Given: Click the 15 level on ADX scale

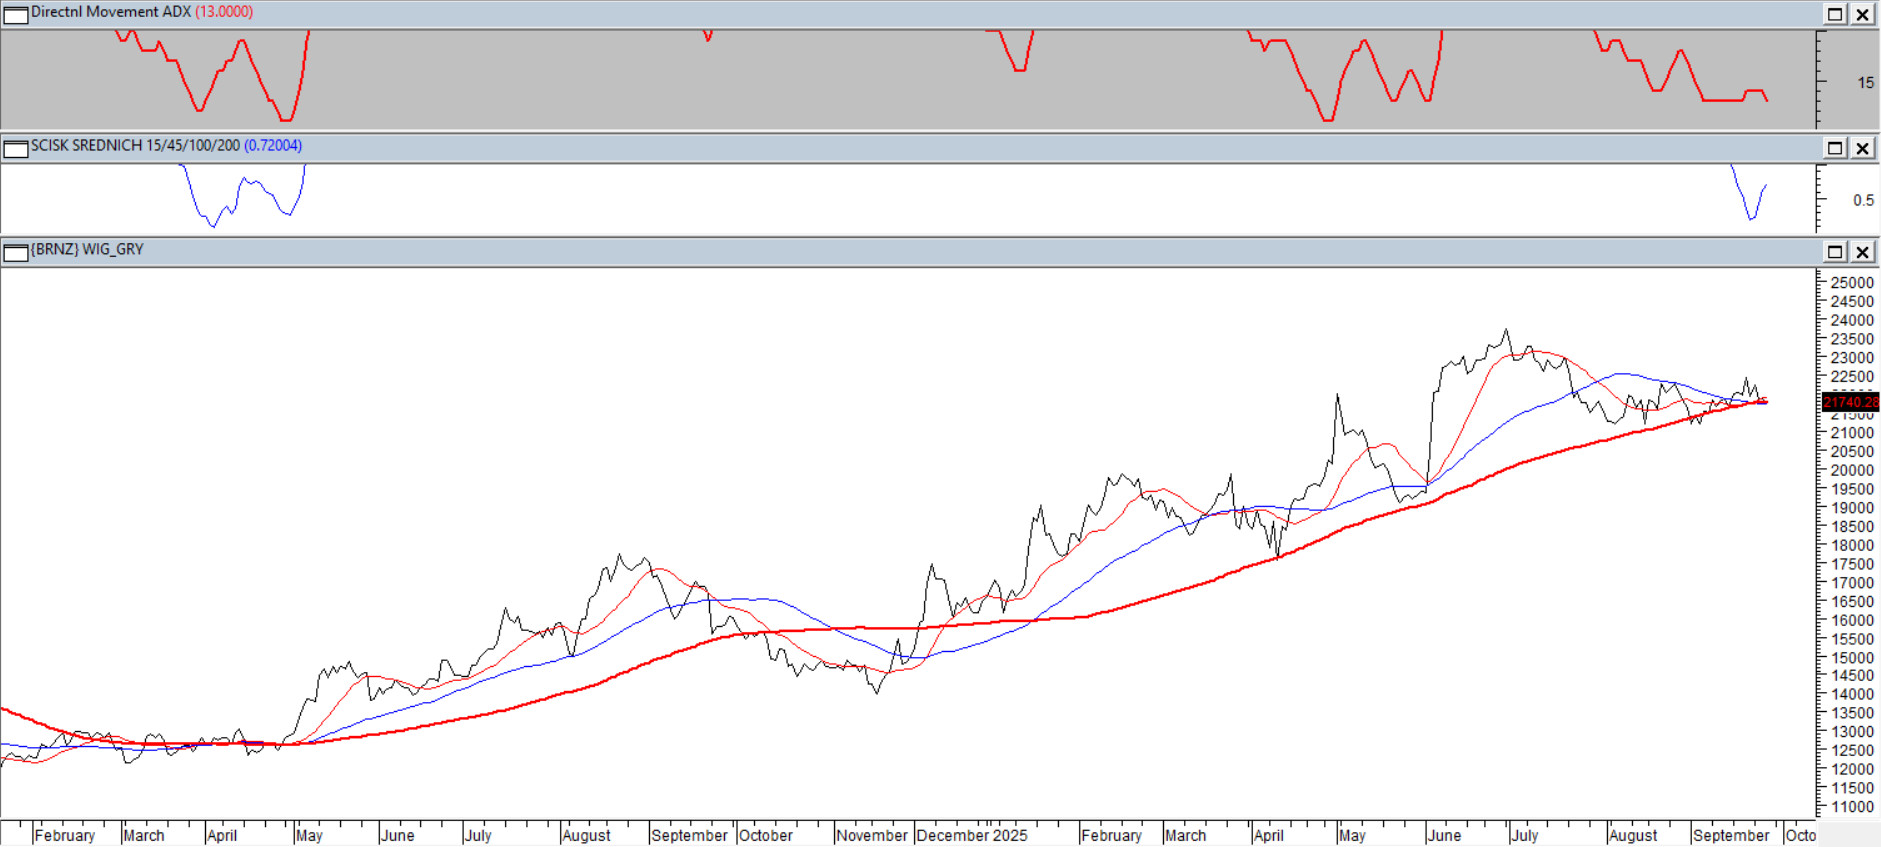Looking at the screenshot, I should 1865,83.
